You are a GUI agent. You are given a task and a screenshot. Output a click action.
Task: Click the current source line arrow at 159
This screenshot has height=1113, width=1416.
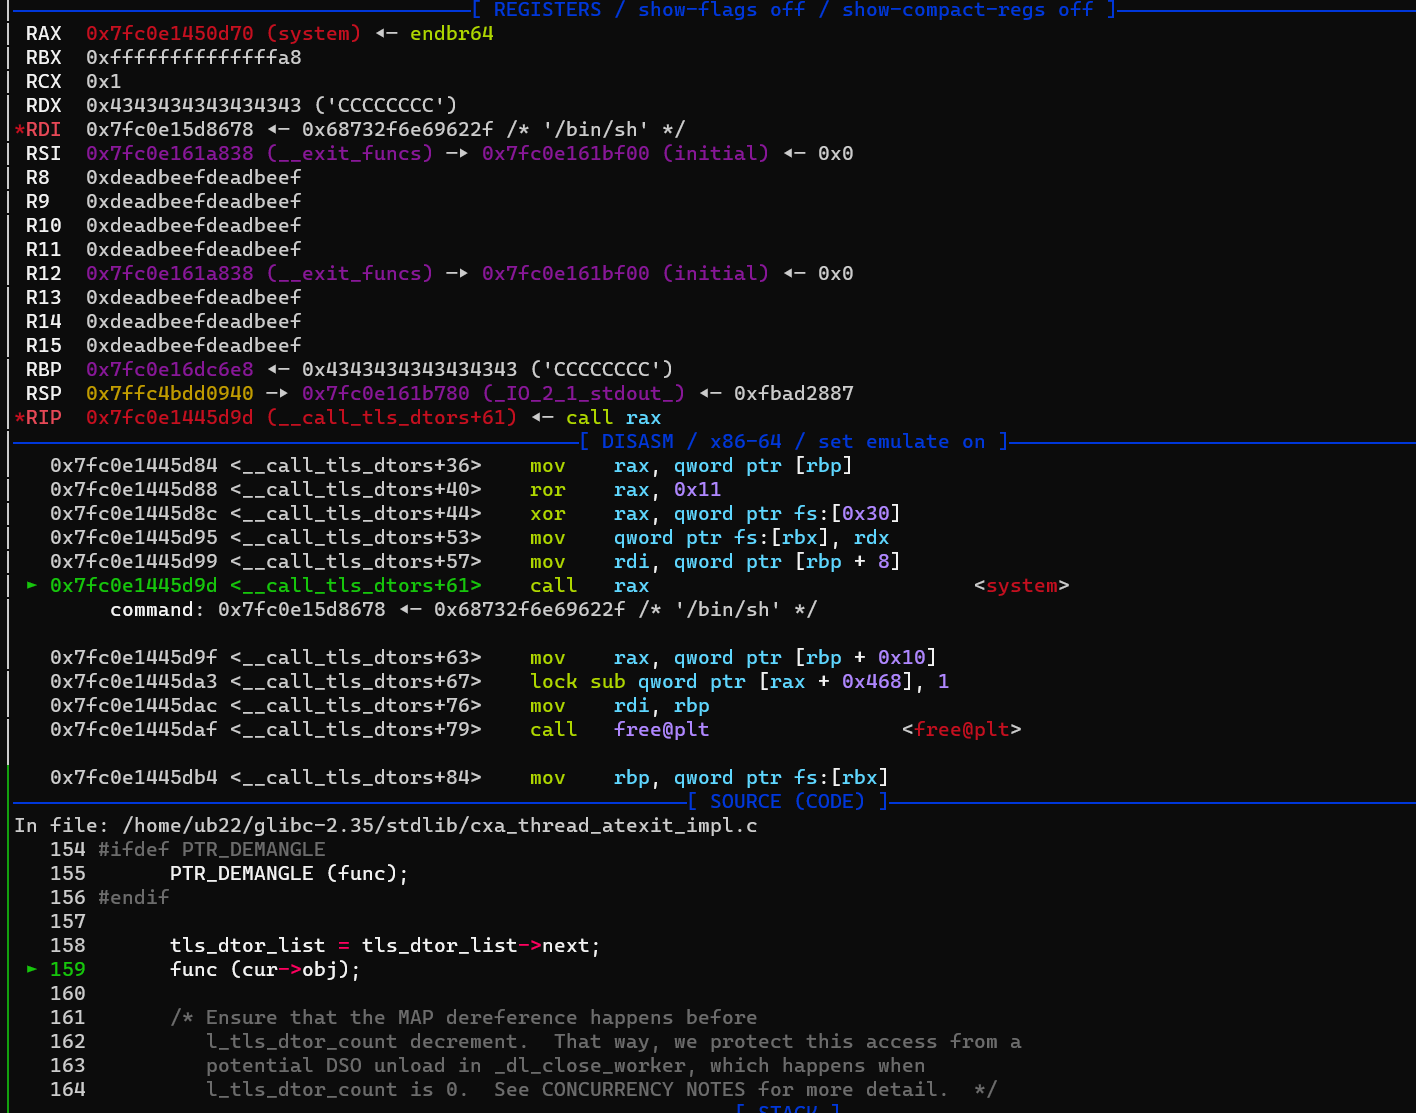pos(32,969)
